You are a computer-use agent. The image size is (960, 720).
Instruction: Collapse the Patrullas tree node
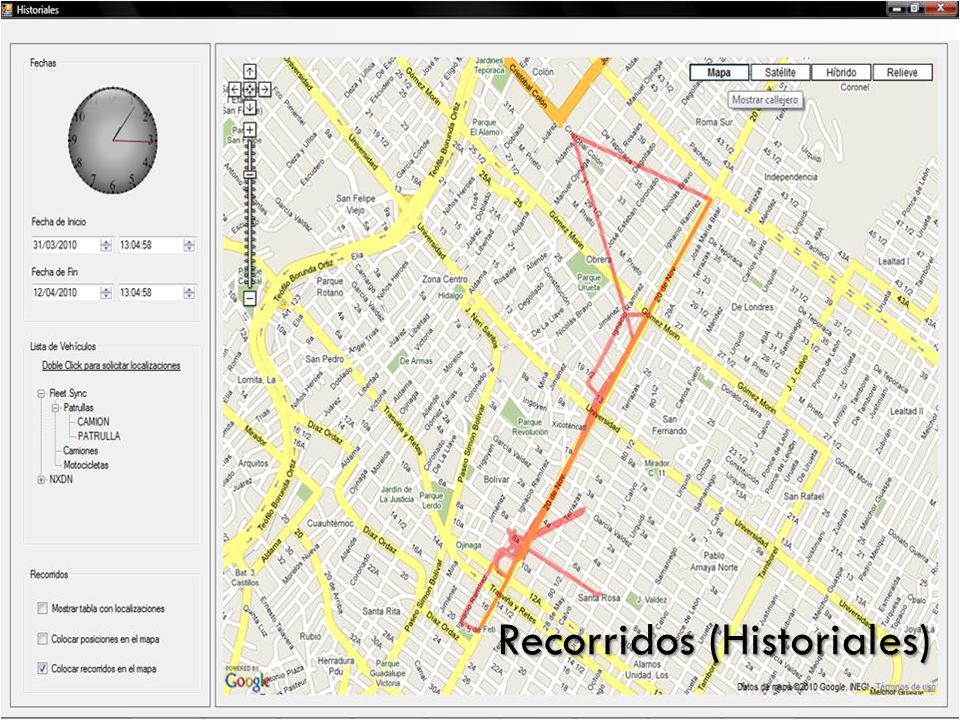(55, 407)
